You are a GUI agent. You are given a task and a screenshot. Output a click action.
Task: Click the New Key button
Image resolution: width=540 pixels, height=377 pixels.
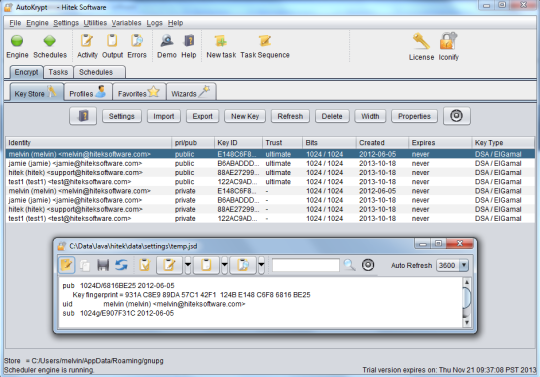245,116
